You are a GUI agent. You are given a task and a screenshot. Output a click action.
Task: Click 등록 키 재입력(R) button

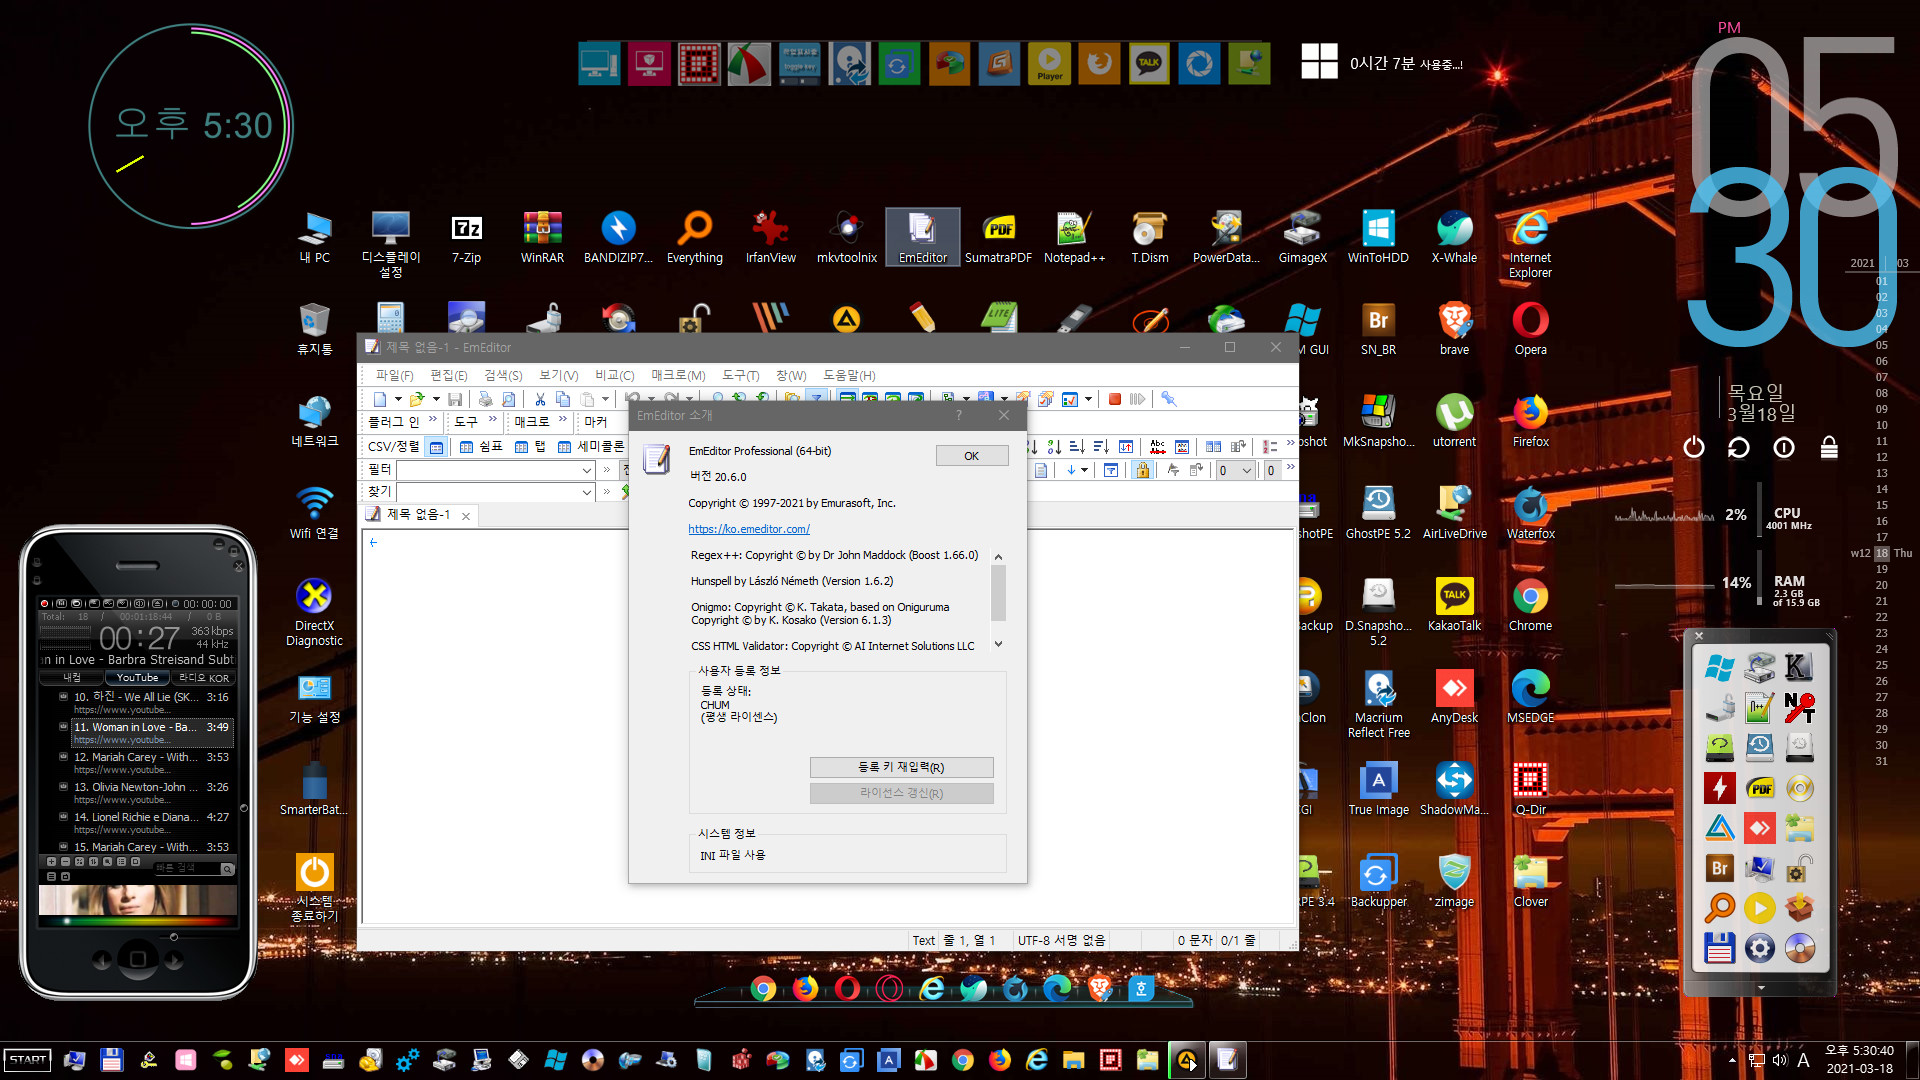pyautogui.click(x=901, y=767)
